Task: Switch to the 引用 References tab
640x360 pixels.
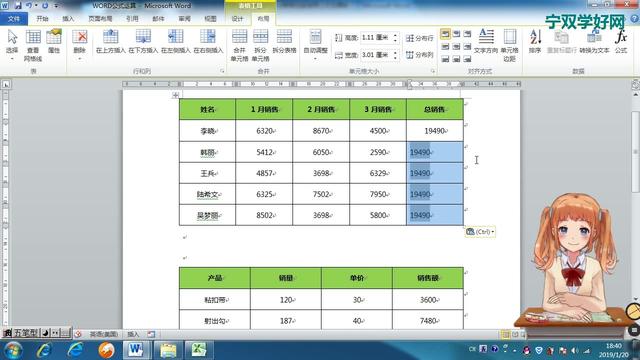Action: point(132,19)
